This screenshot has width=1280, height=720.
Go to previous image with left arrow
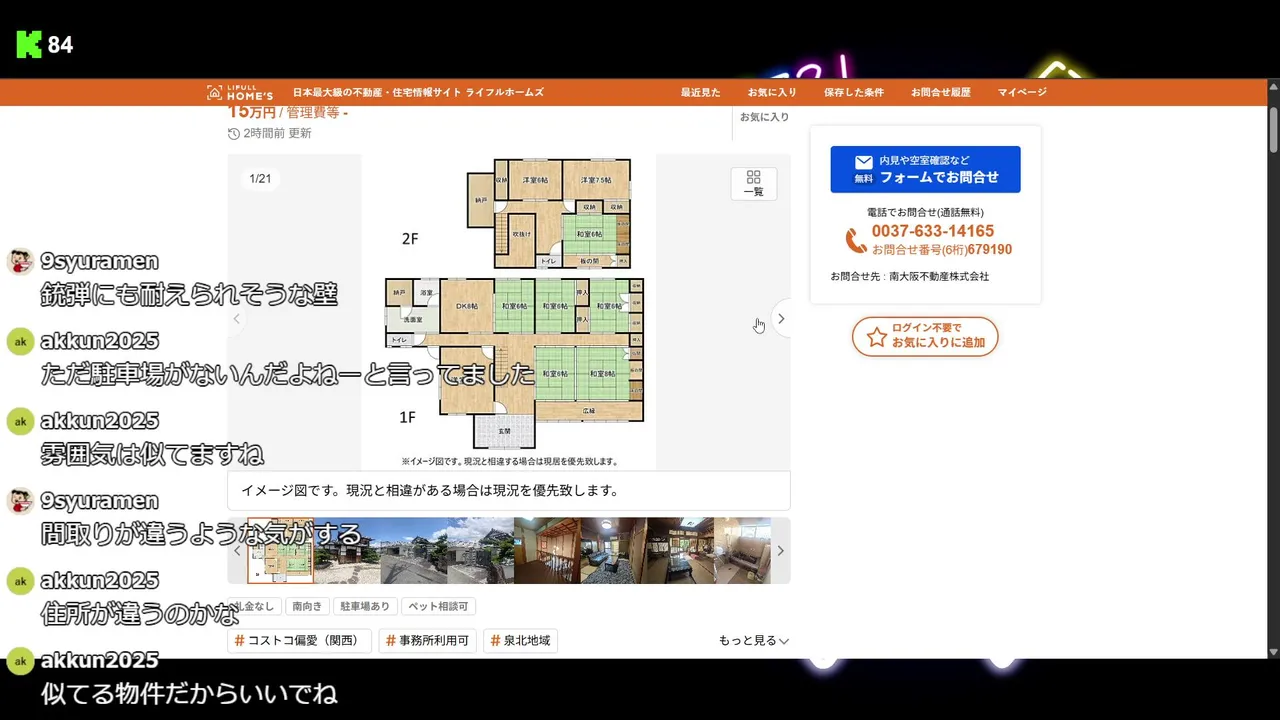pos(237,319)
